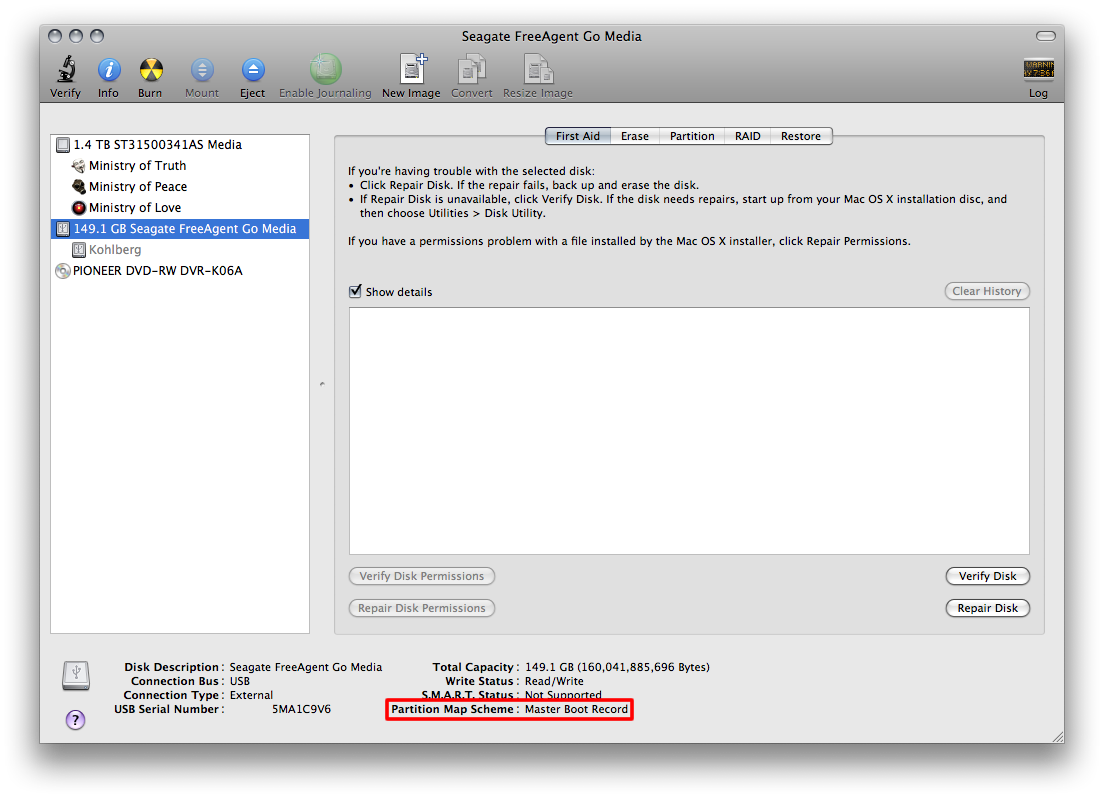
Task: Click the Burn radiation icon
Action: point(151,70)
